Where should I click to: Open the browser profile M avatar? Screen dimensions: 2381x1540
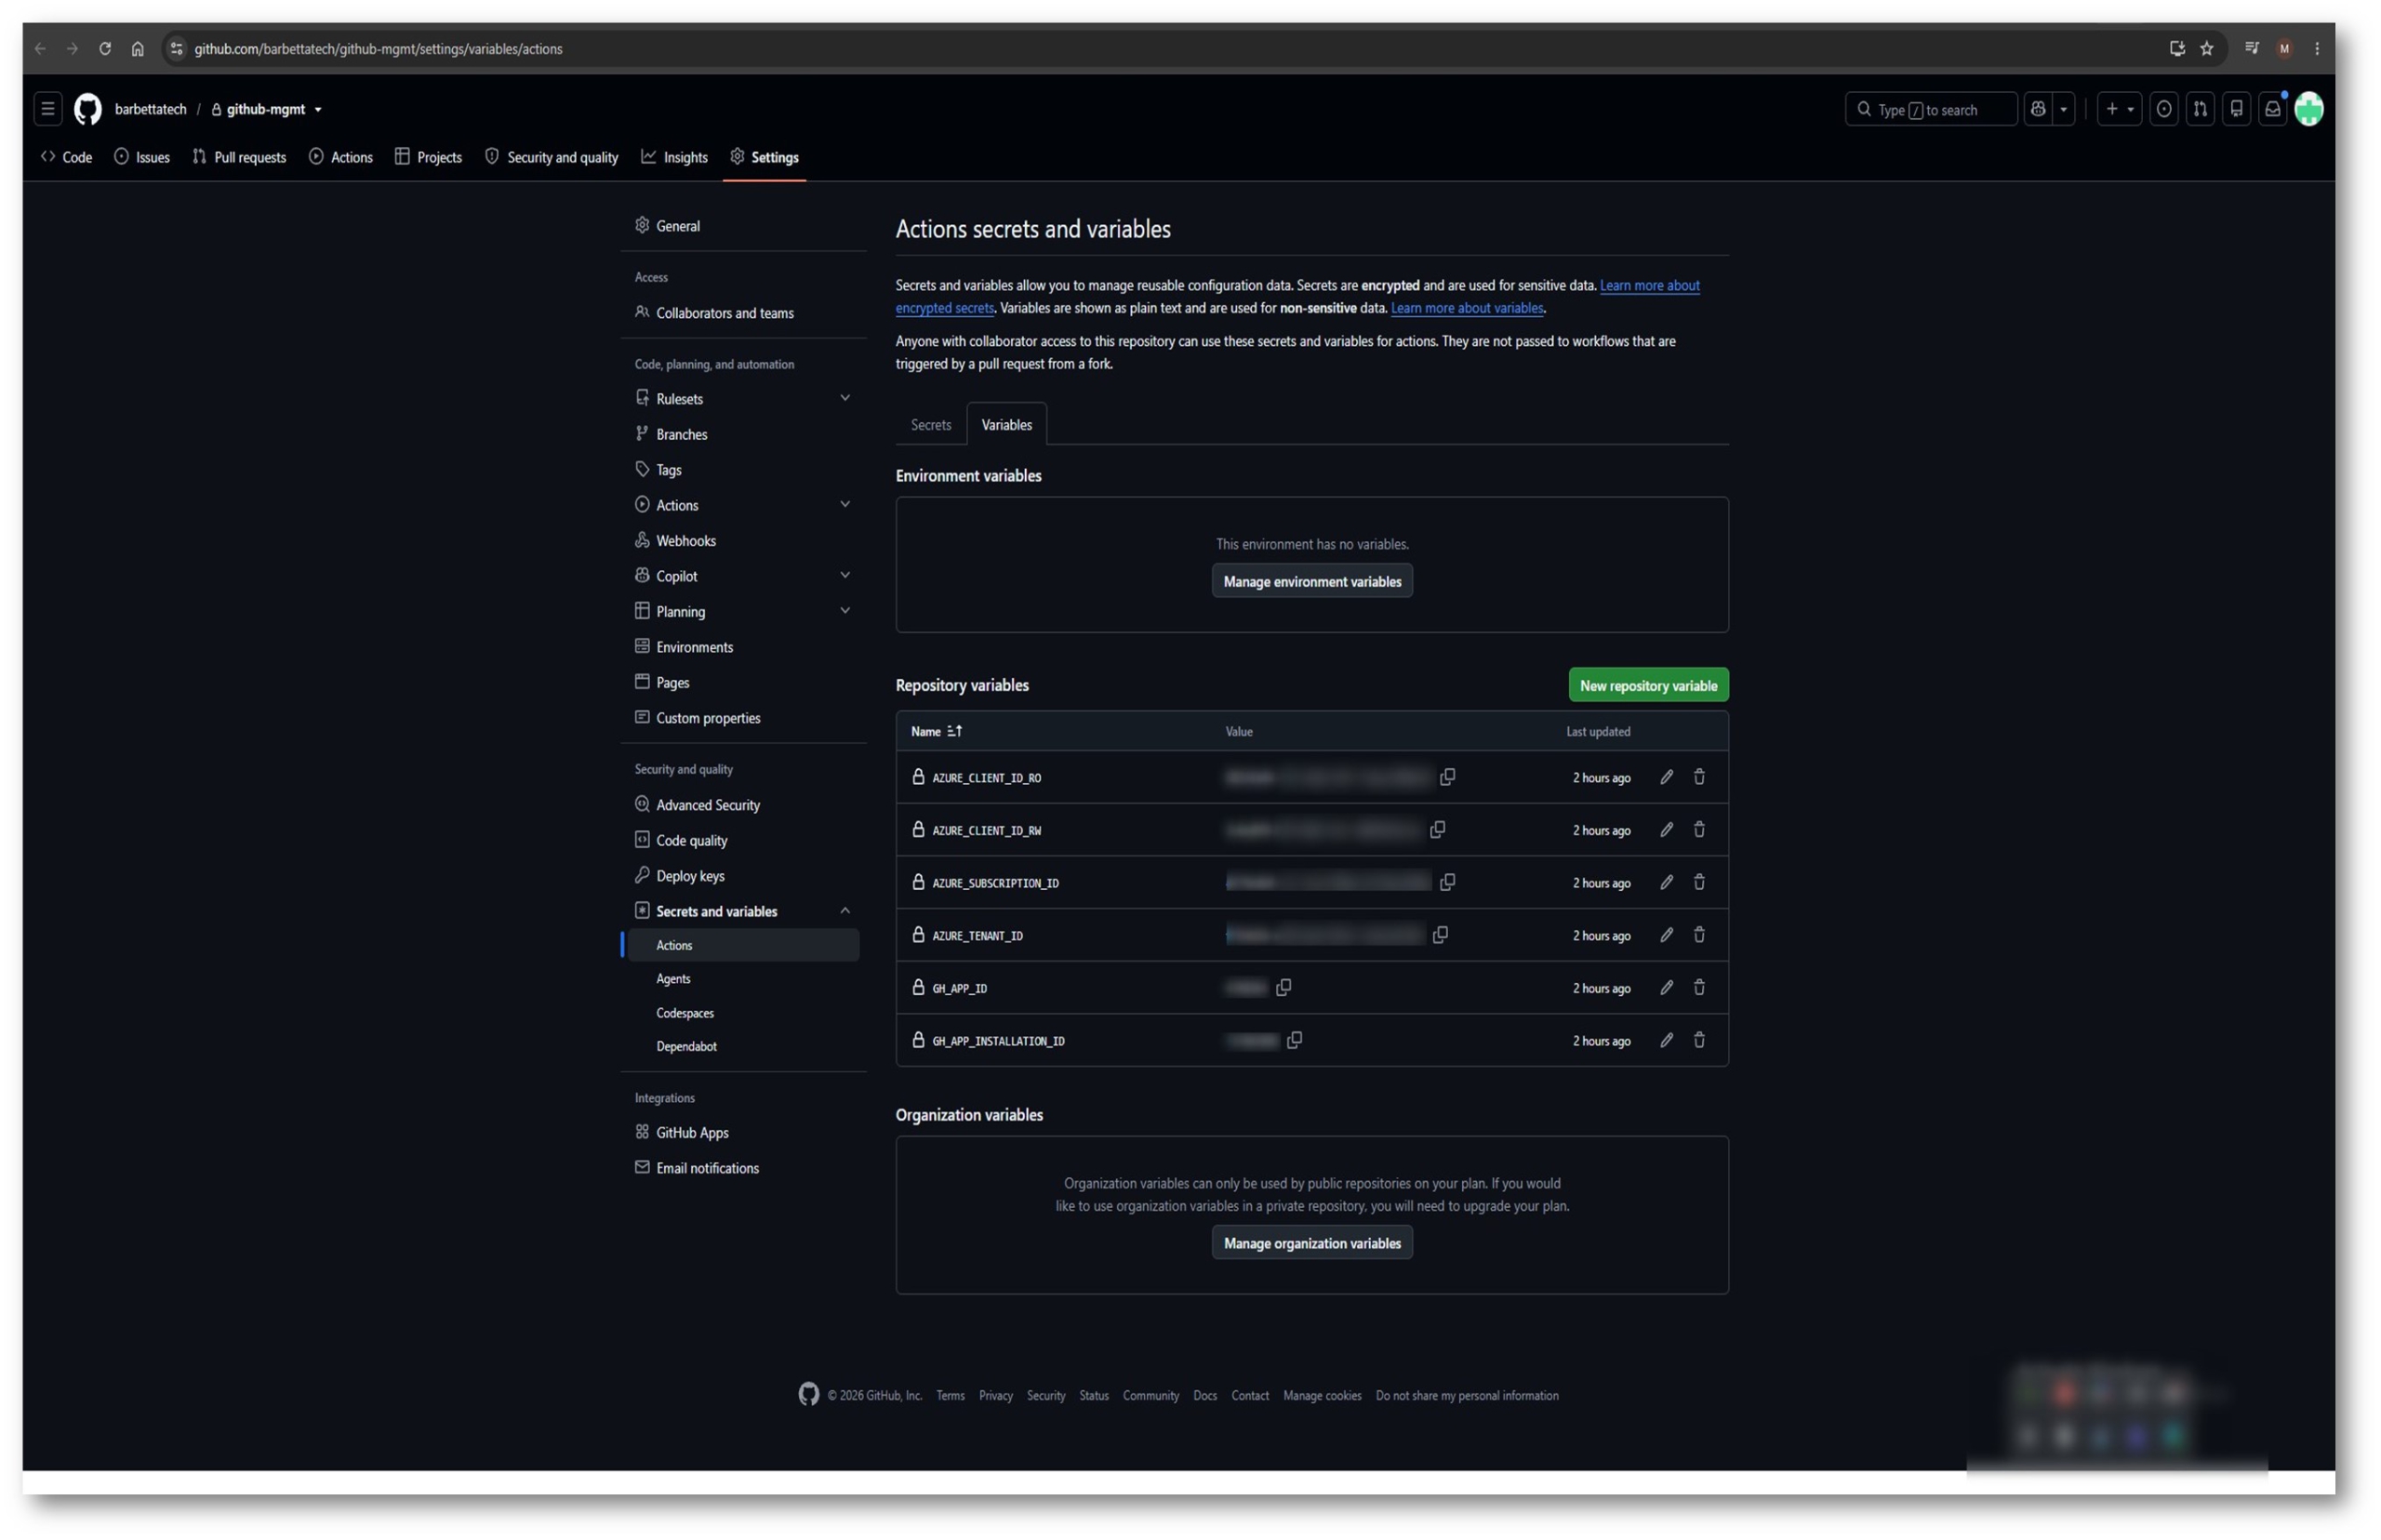[2284, 48]
